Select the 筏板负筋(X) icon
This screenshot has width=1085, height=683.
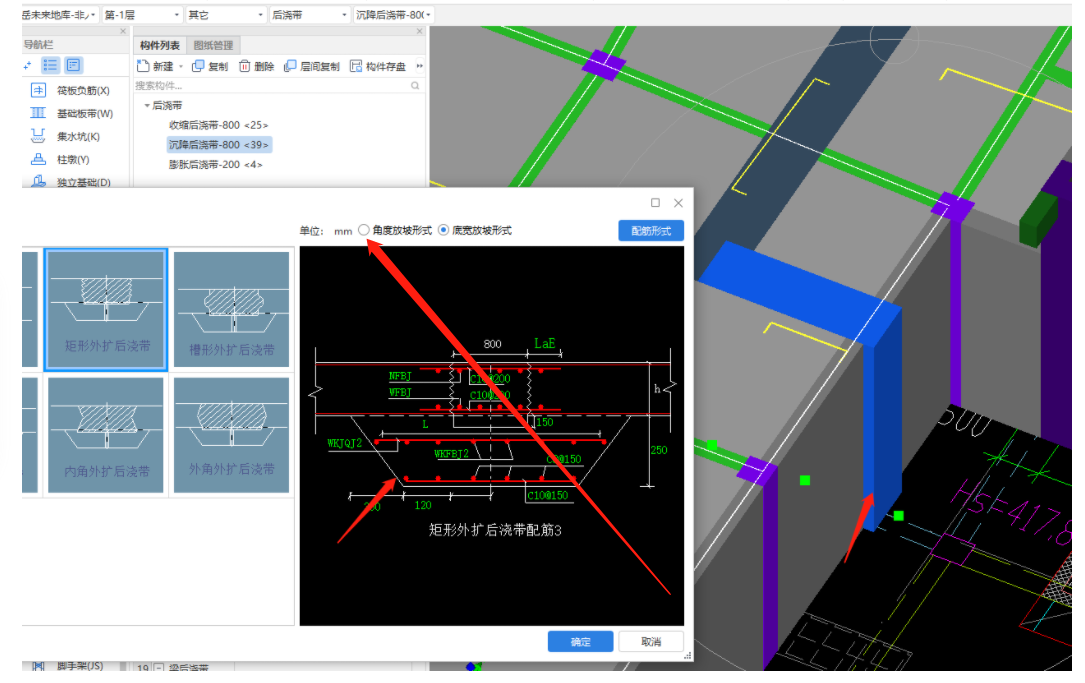click(38, 90)
